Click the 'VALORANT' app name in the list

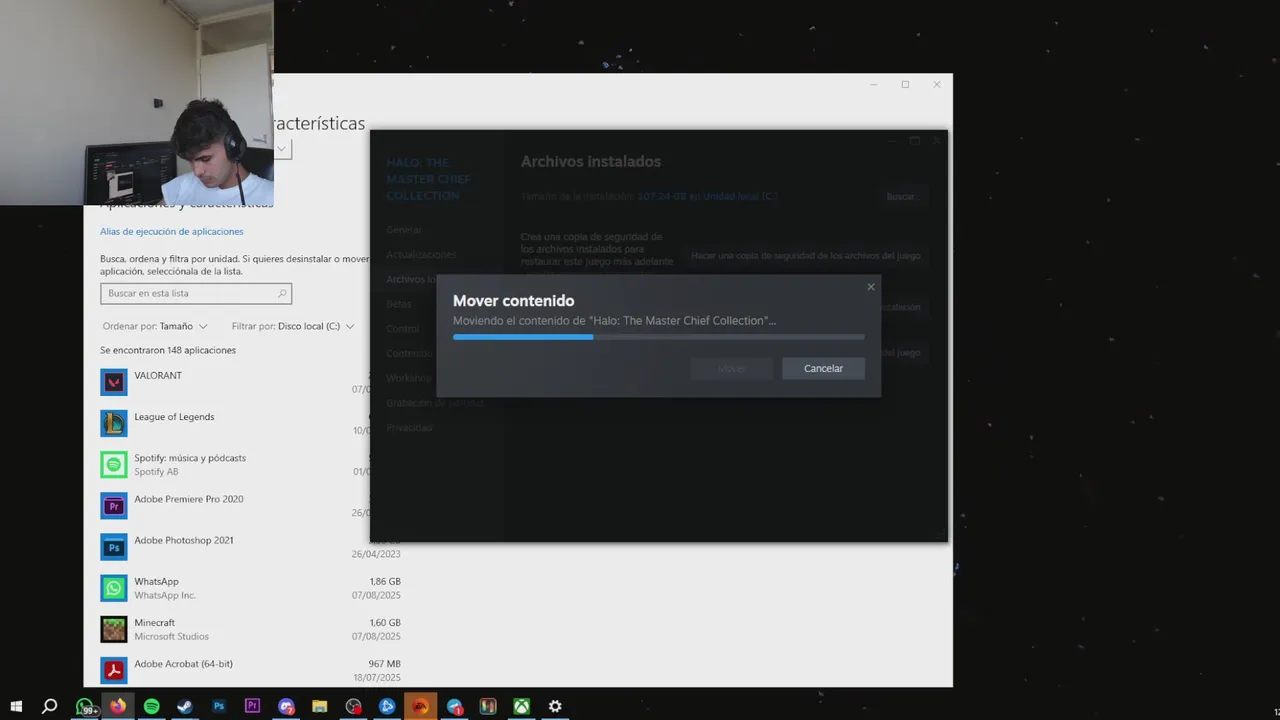click(158, 376)
